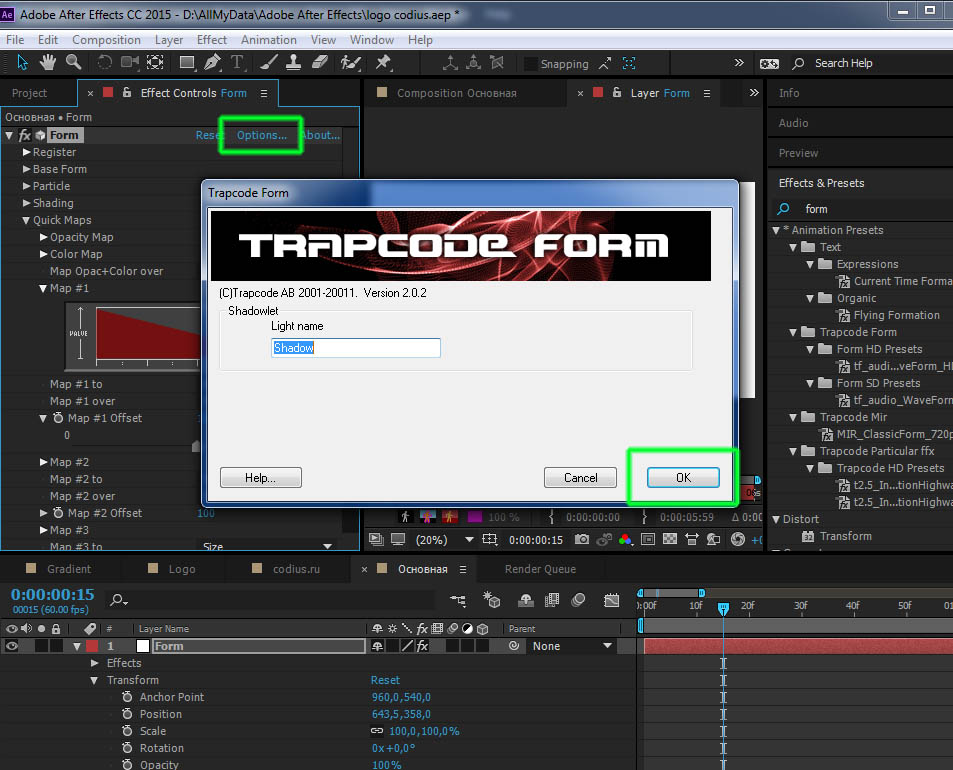Viewport: 953px width, 770px height.
Task: Select the Unified Camera tool
Action: [x=129, y=63]
